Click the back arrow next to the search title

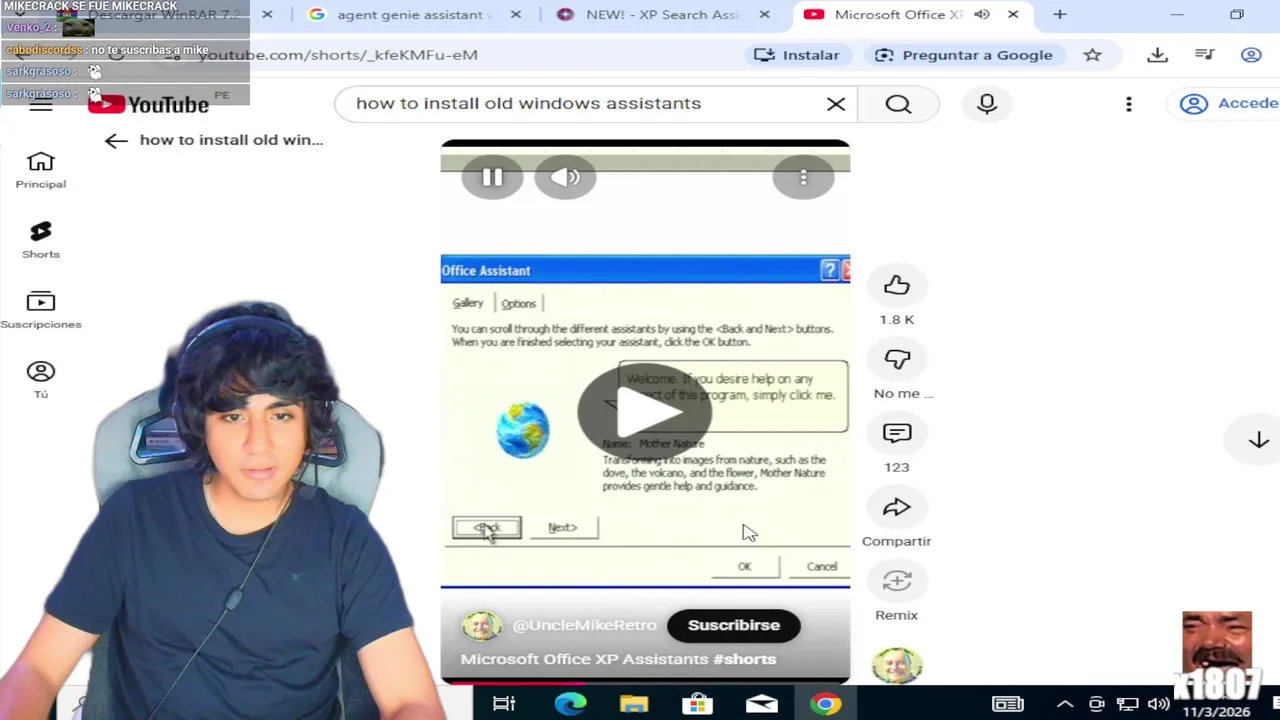116,141
